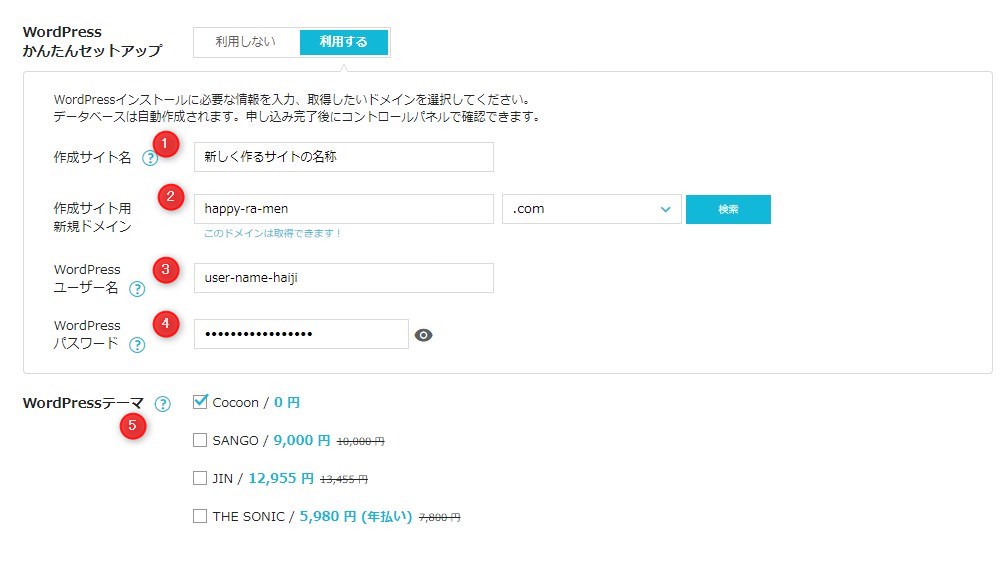
Task: Click the SANGO / 9,000 円 label
Action: point(271,440)
